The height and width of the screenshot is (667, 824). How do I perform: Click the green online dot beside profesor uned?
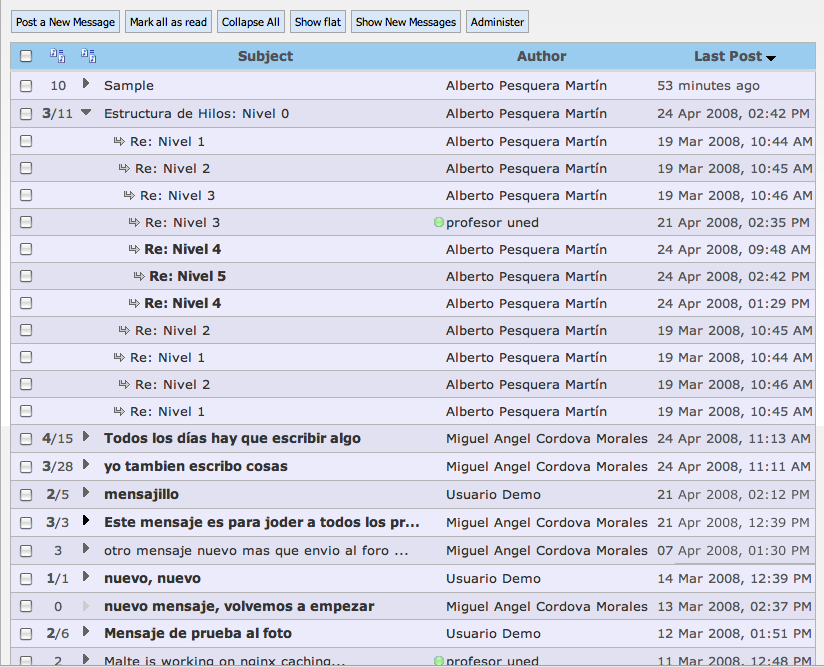pos(439,223)
